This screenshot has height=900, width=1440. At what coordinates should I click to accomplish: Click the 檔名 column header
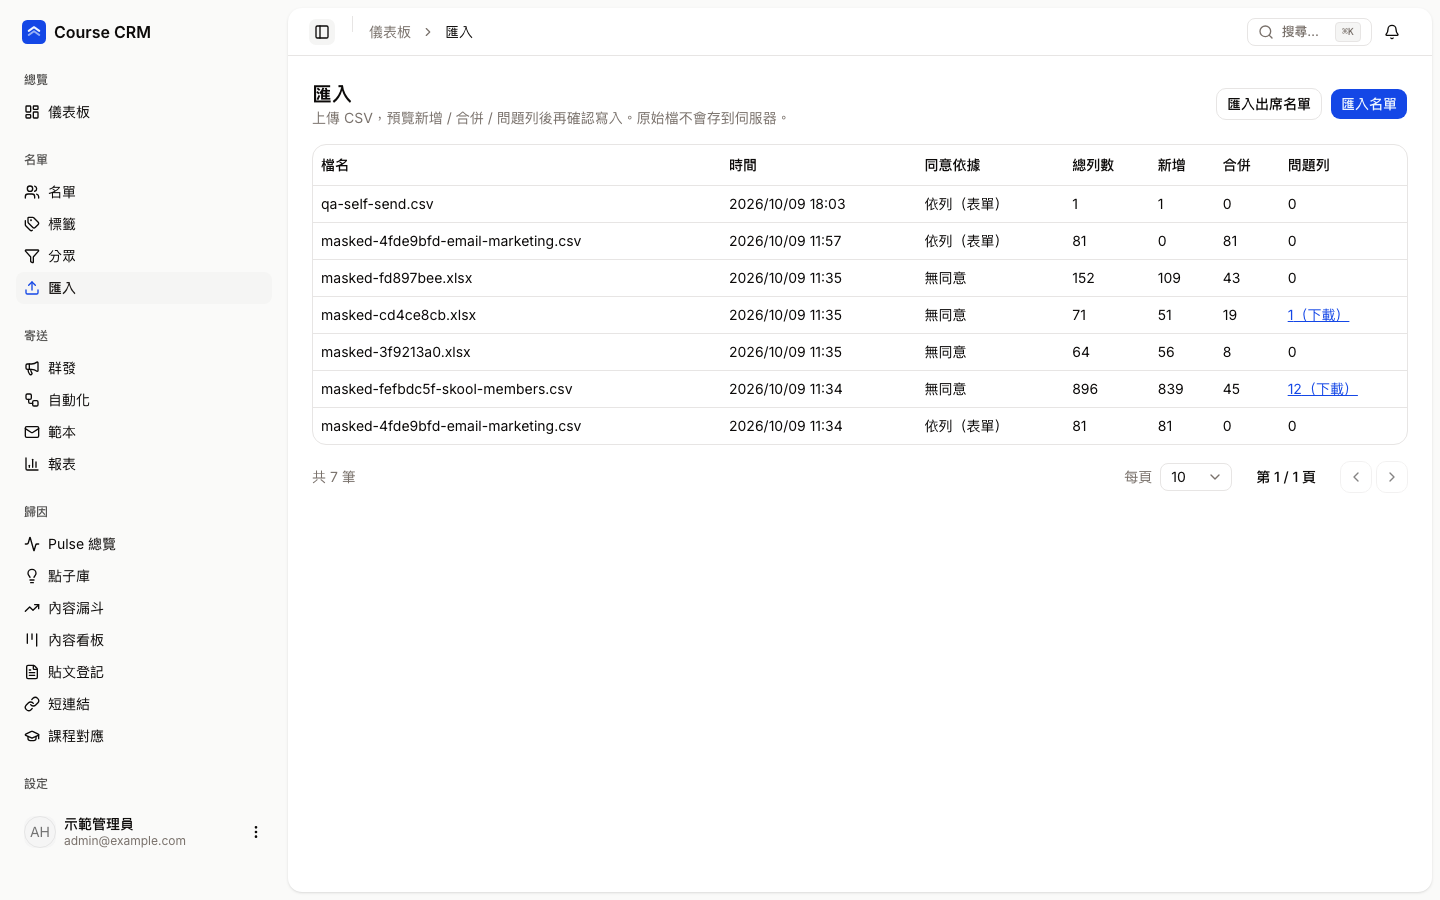(335, 165)
